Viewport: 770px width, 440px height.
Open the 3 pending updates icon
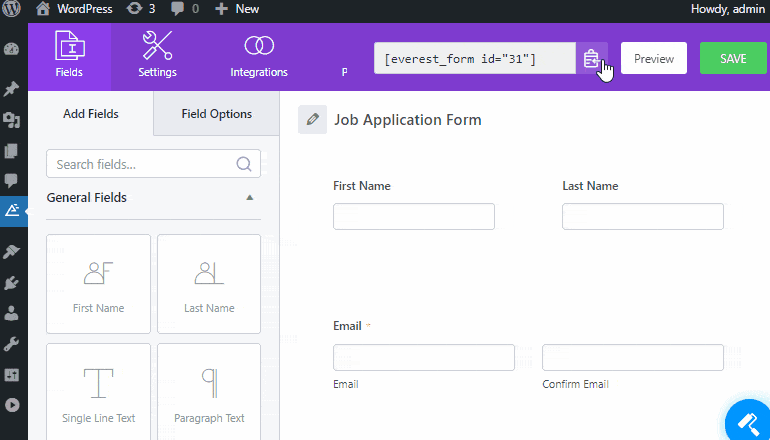[x=140, y=9]
